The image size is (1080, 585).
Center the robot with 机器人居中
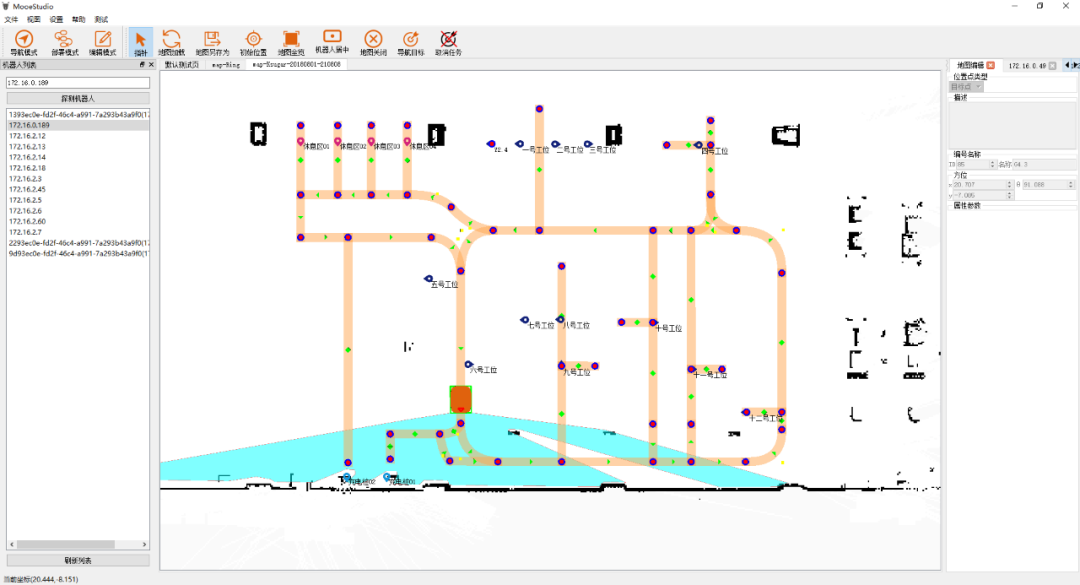tap(332, 41)
